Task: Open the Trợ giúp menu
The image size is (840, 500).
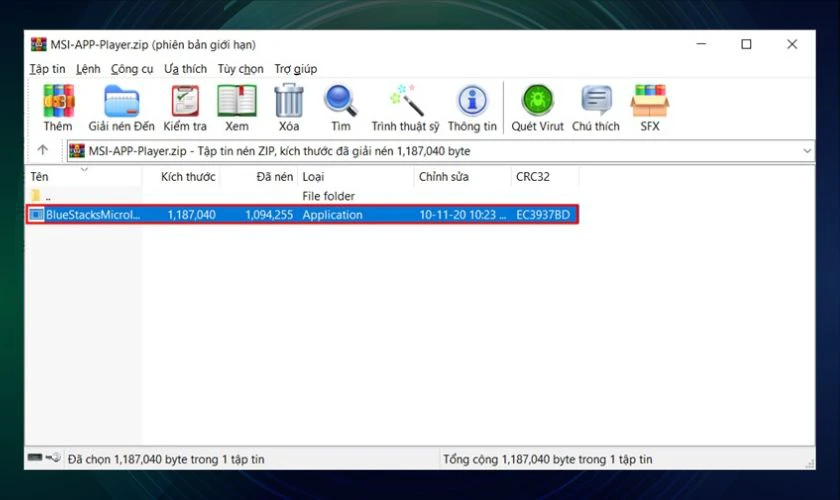Action: [x=296, y=69]
